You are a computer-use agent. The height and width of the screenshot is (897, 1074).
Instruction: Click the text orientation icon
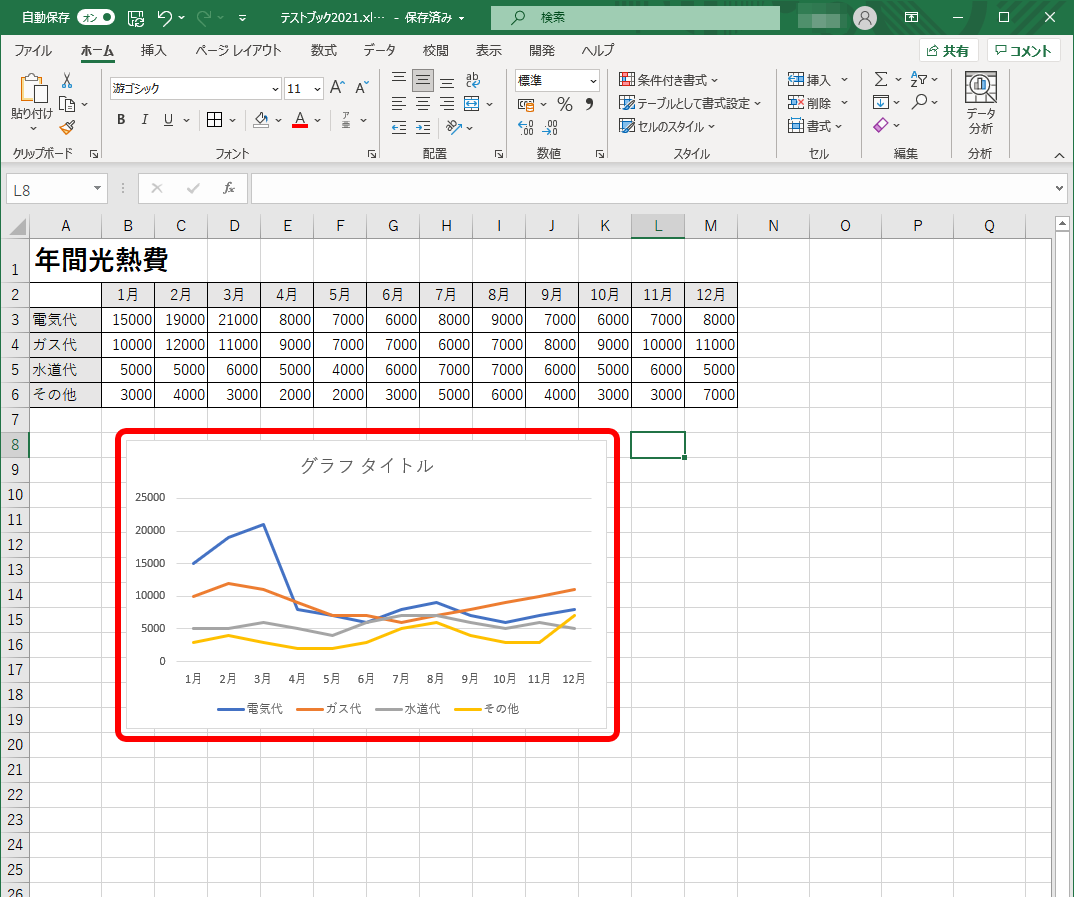[x=453, y=127]
